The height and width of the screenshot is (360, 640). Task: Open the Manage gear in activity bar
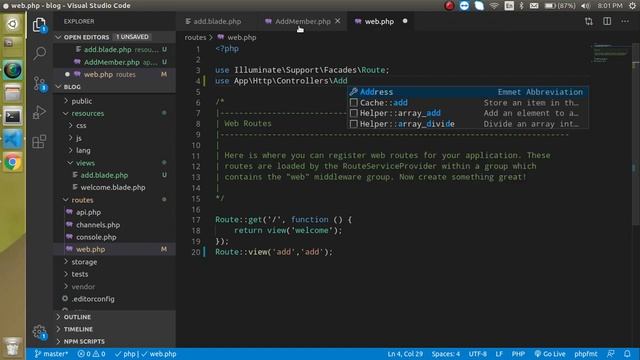pyautogui.click(x=39, y=332)
